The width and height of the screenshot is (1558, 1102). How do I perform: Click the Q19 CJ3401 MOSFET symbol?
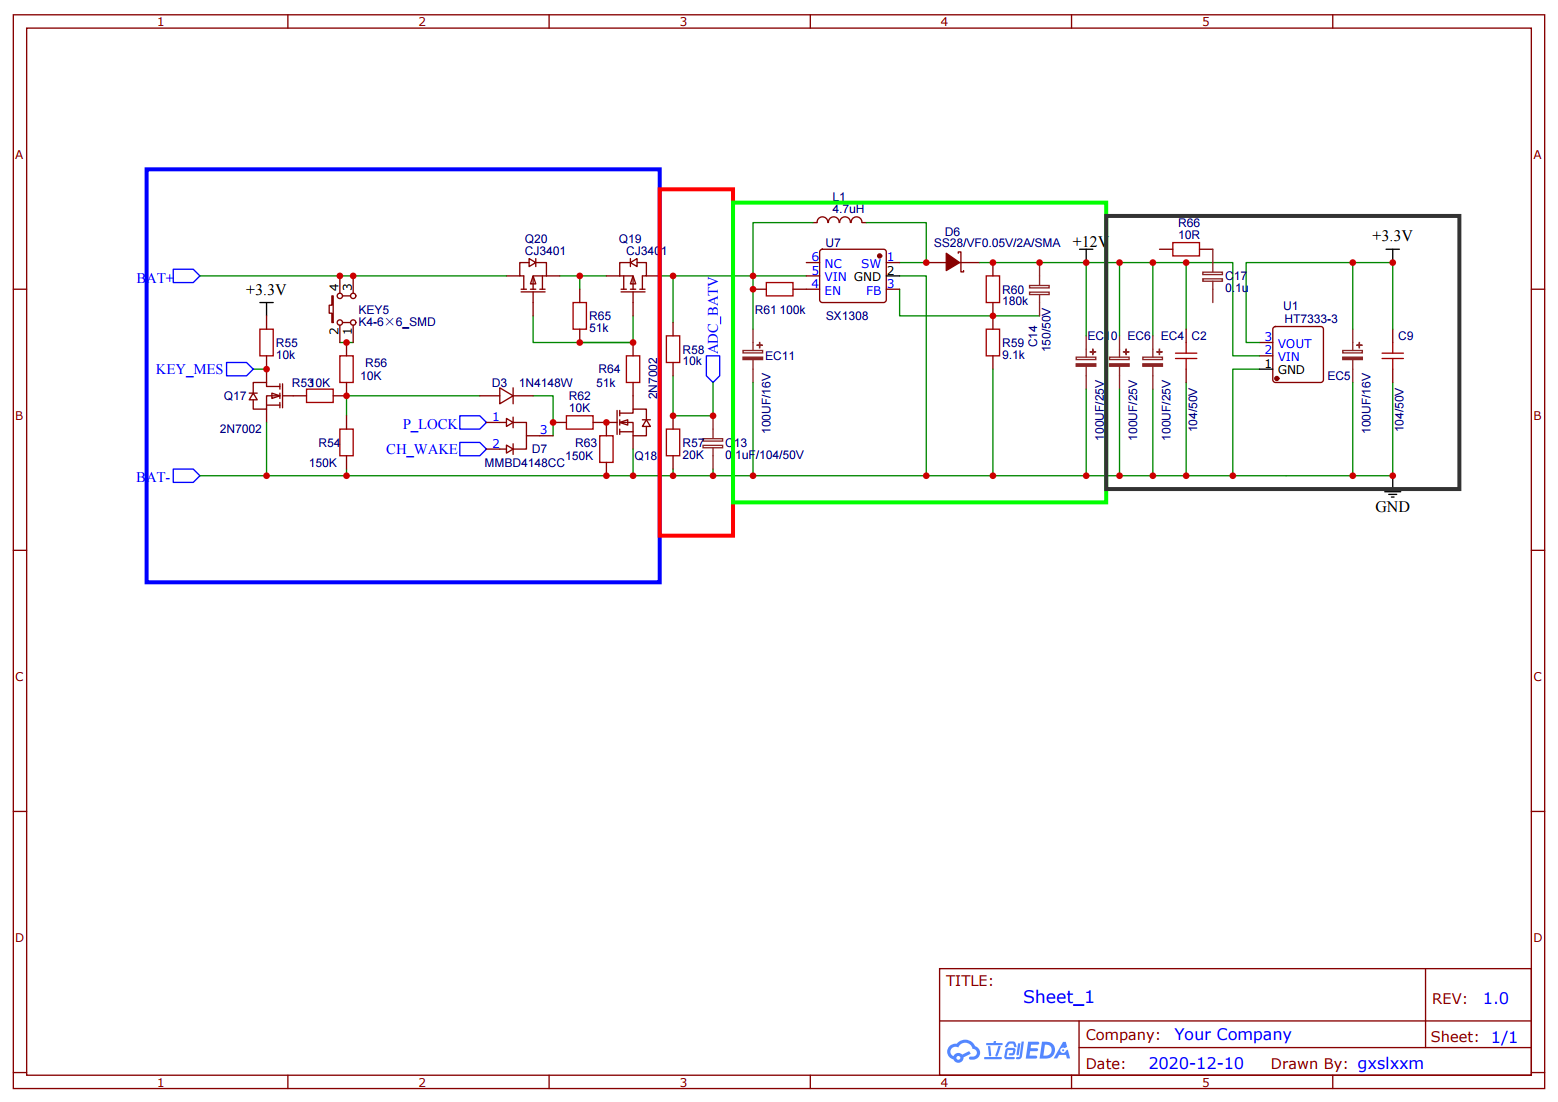tap(632, 277)
